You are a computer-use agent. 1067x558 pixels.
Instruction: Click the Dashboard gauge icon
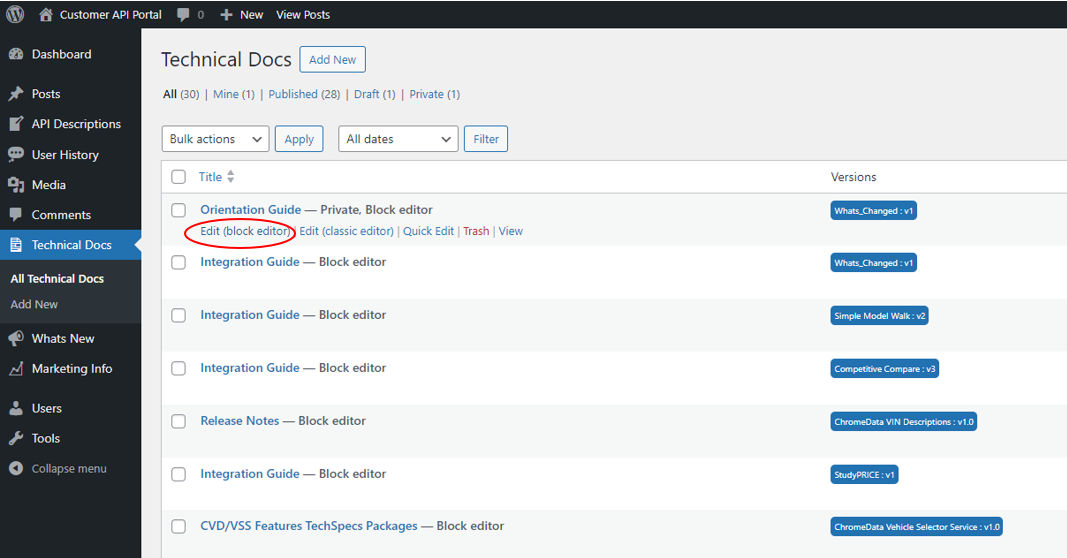16,55
